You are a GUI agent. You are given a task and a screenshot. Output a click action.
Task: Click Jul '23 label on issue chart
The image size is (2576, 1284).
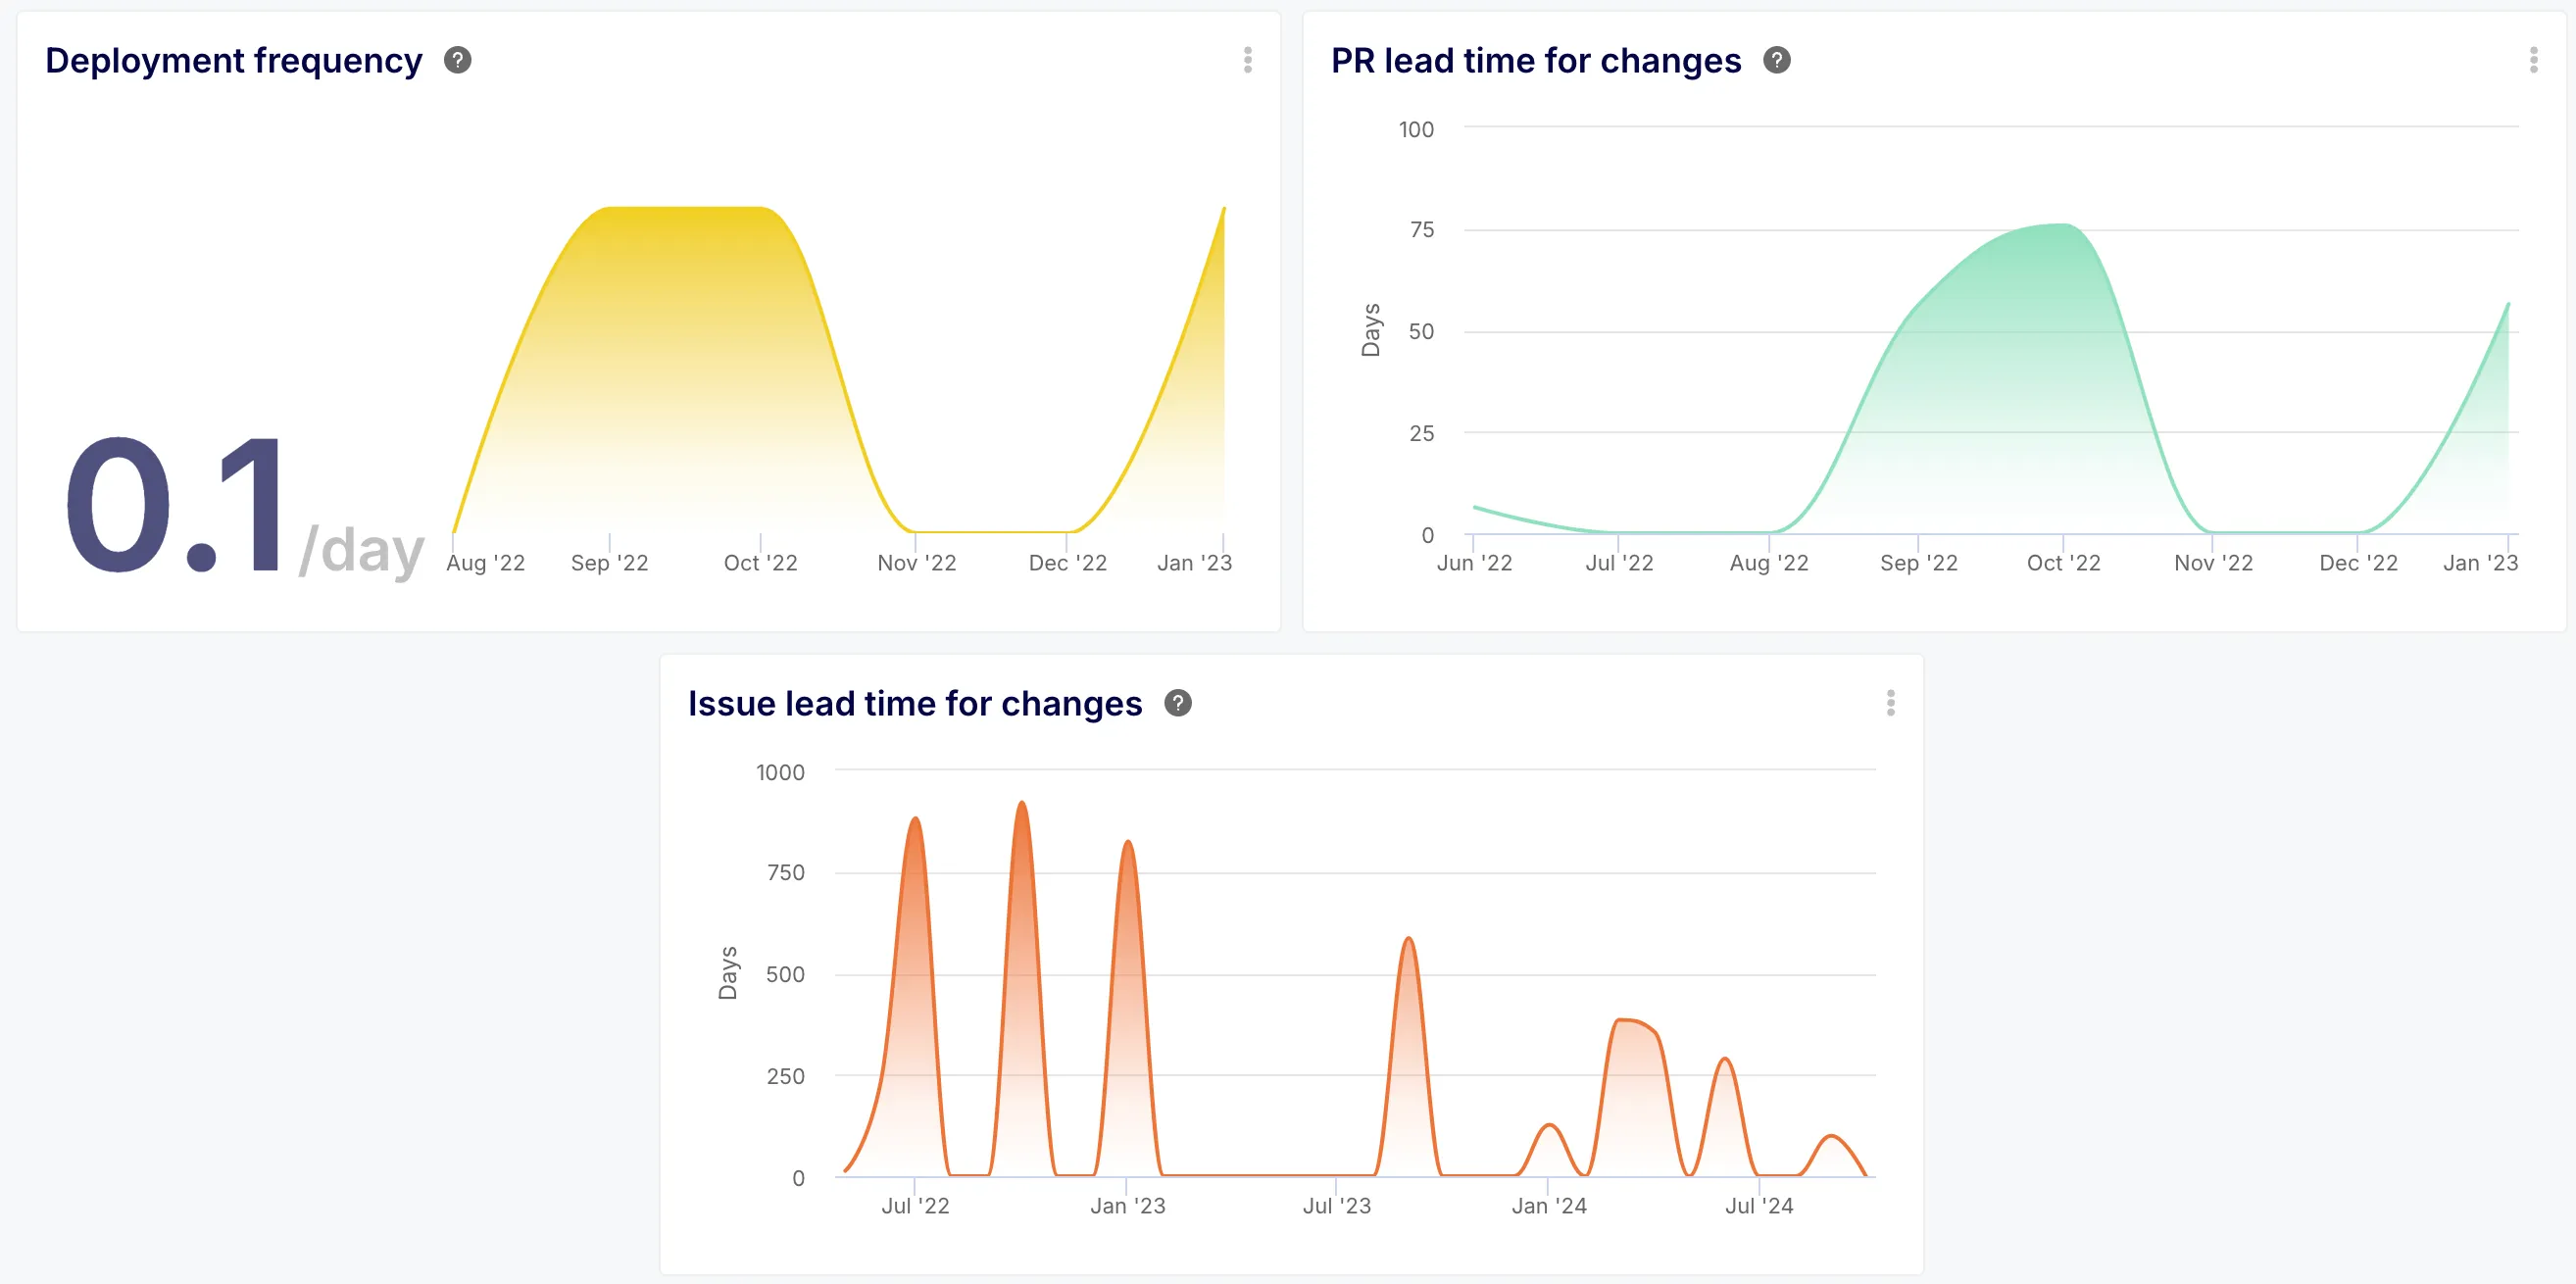coord(1336,1206)
